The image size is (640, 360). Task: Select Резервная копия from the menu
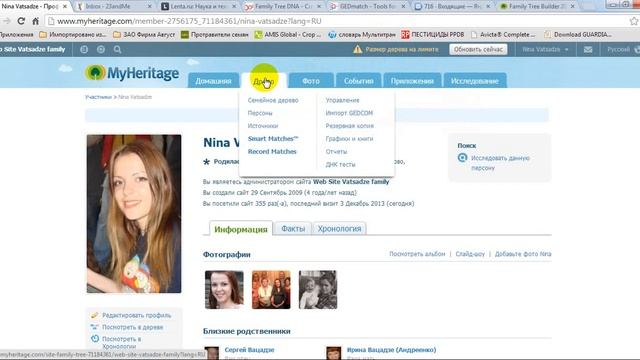349,126
